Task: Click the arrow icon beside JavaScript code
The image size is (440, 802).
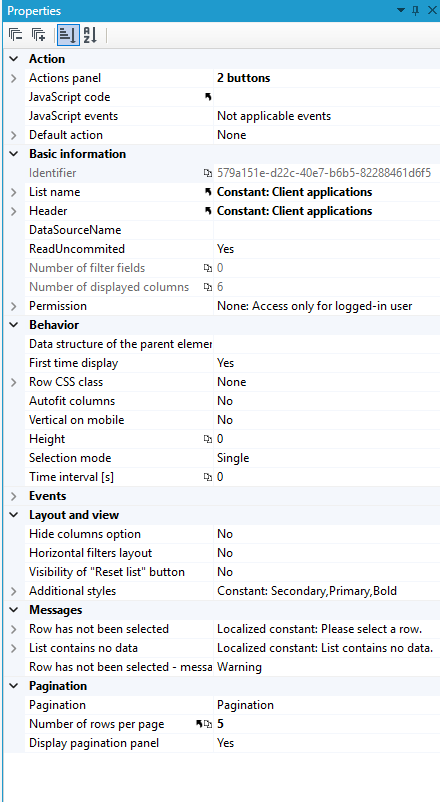Action: [208, 97]
